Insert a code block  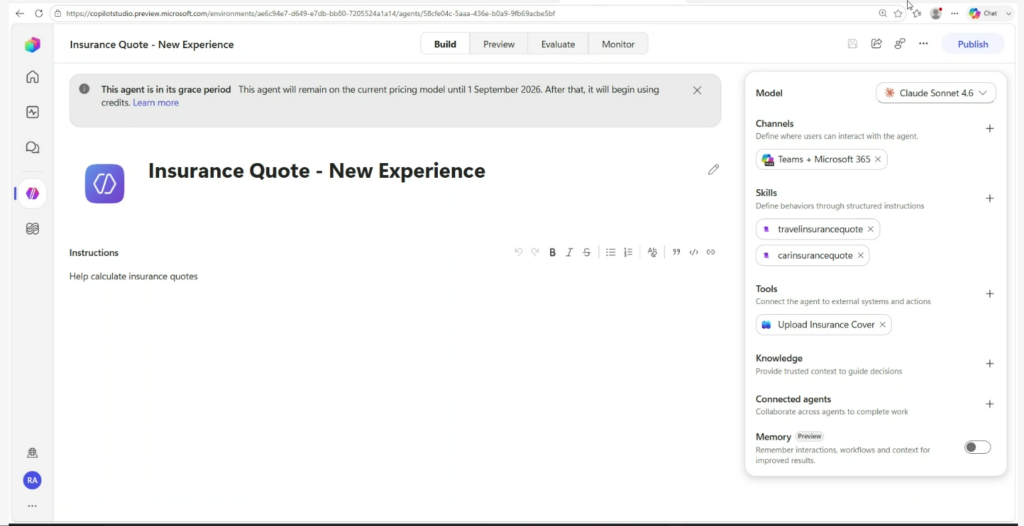tap(694, 252)
